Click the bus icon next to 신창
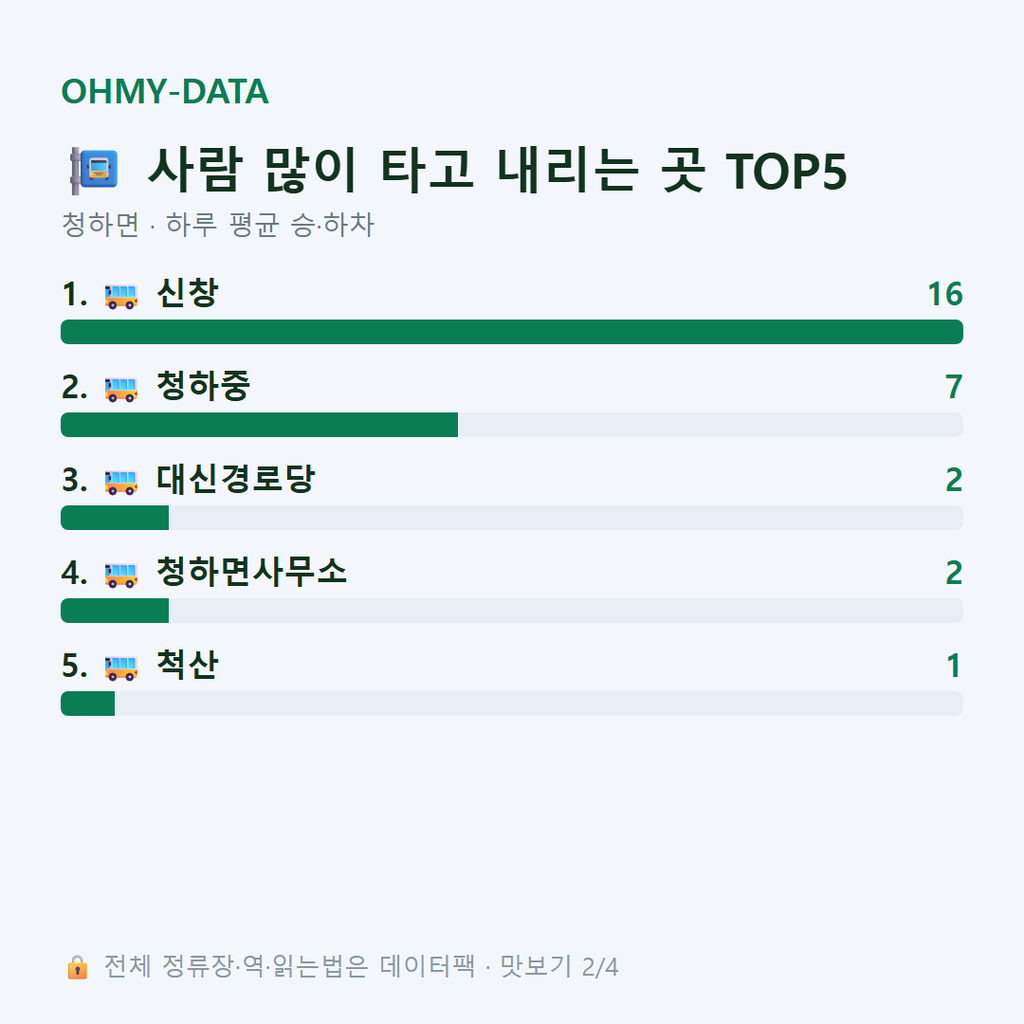Viewport: 1024px width, 1024px height. pos(121,296)
